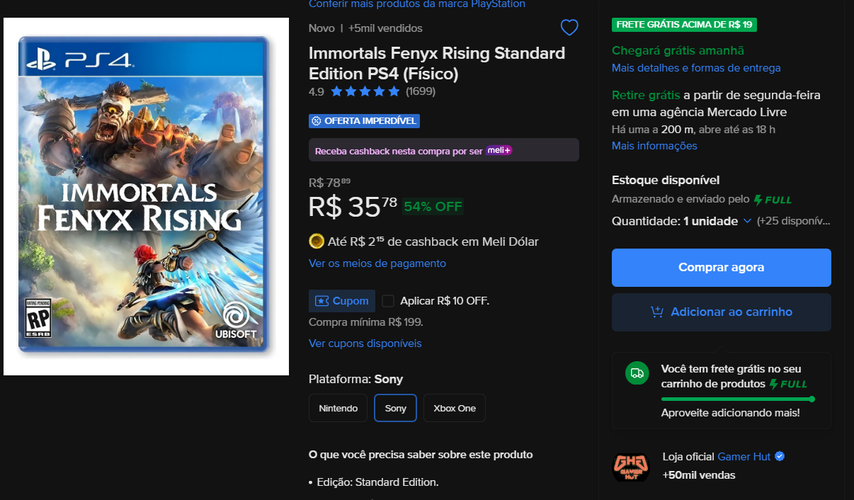Open Mais detalhes e formas de entrega
This screenshot has height=500, width=854.
click(x=696, y=68)
